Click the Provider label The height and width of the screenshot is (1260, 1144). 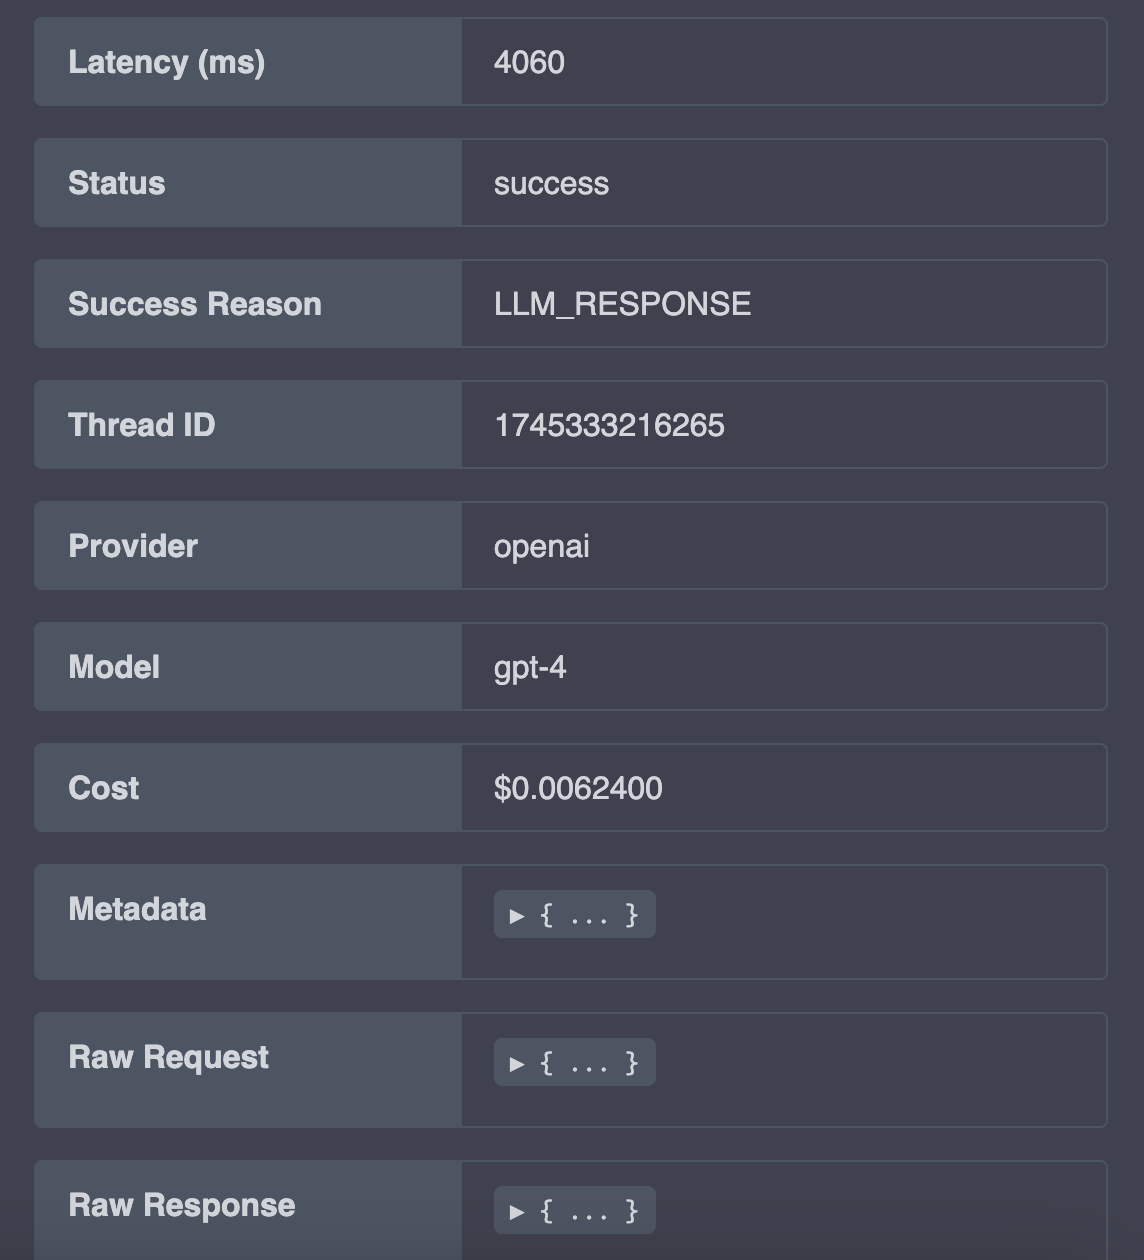coord(133,546)
